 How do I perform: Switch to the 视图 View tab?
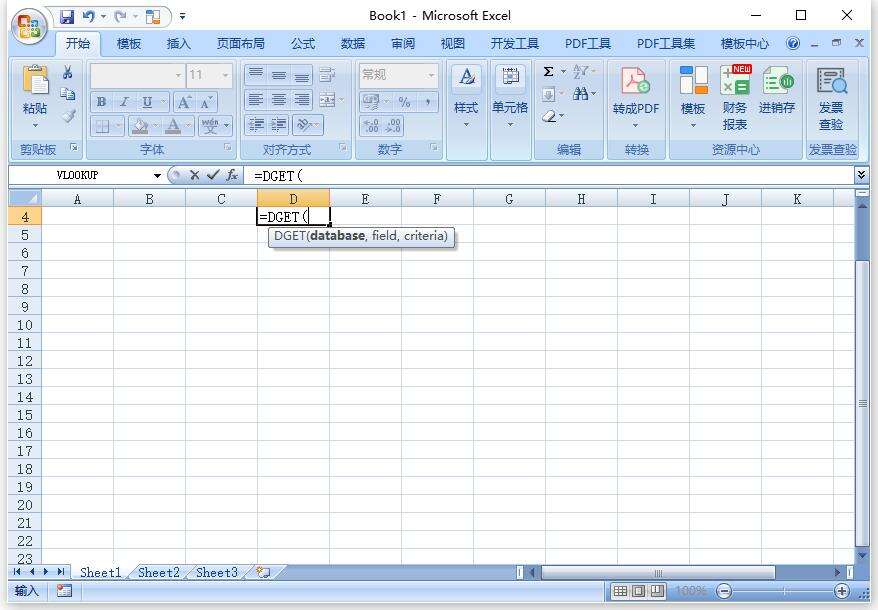pyautogui.click(x=452, y=43)
